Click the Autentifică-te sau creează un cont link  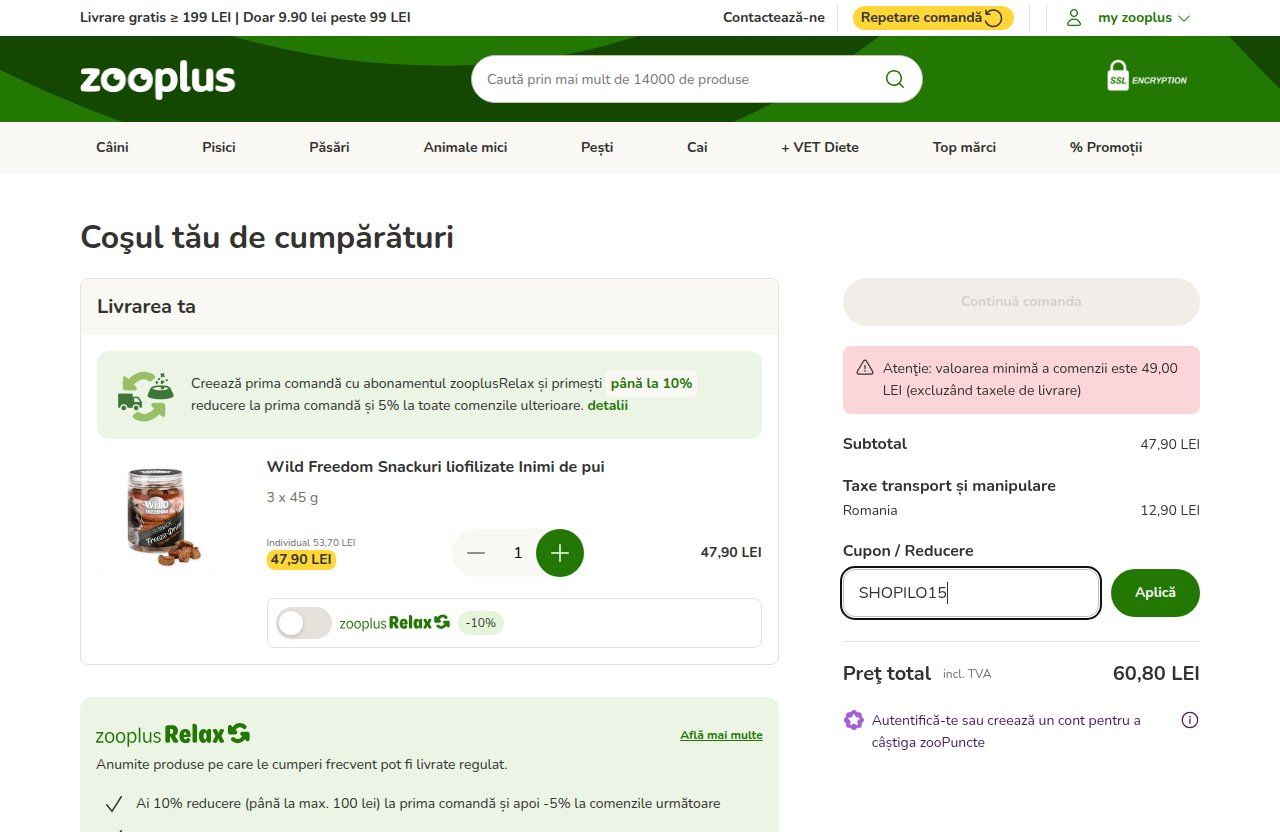[1006, 731]
